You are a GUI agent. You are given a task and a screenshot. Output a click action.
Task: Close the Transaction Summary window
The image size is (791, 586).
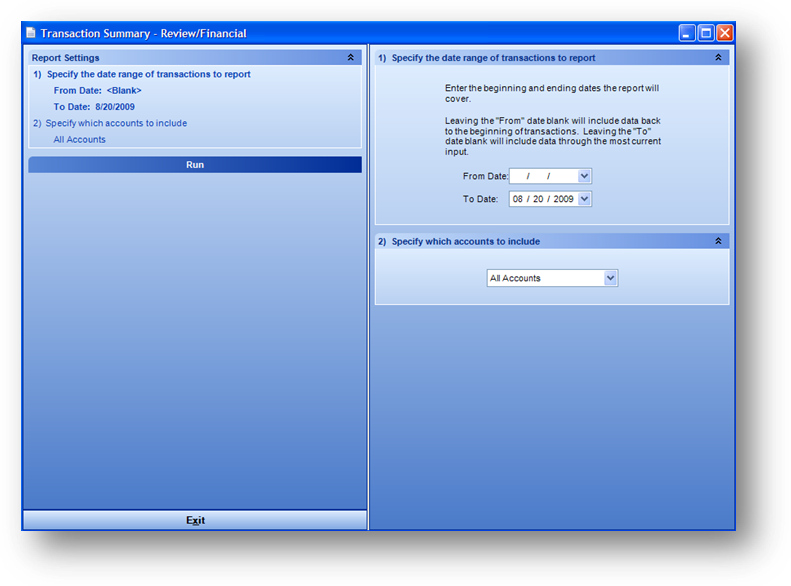(724, 33)
